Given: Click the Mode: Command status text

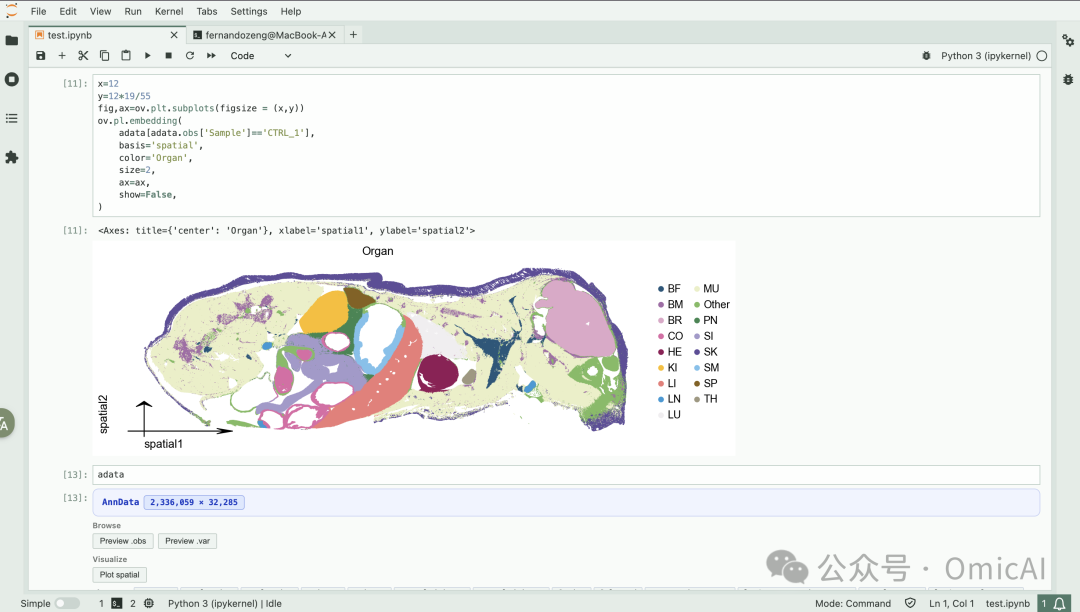Looking at the screenshot, I should pos(853,604).
